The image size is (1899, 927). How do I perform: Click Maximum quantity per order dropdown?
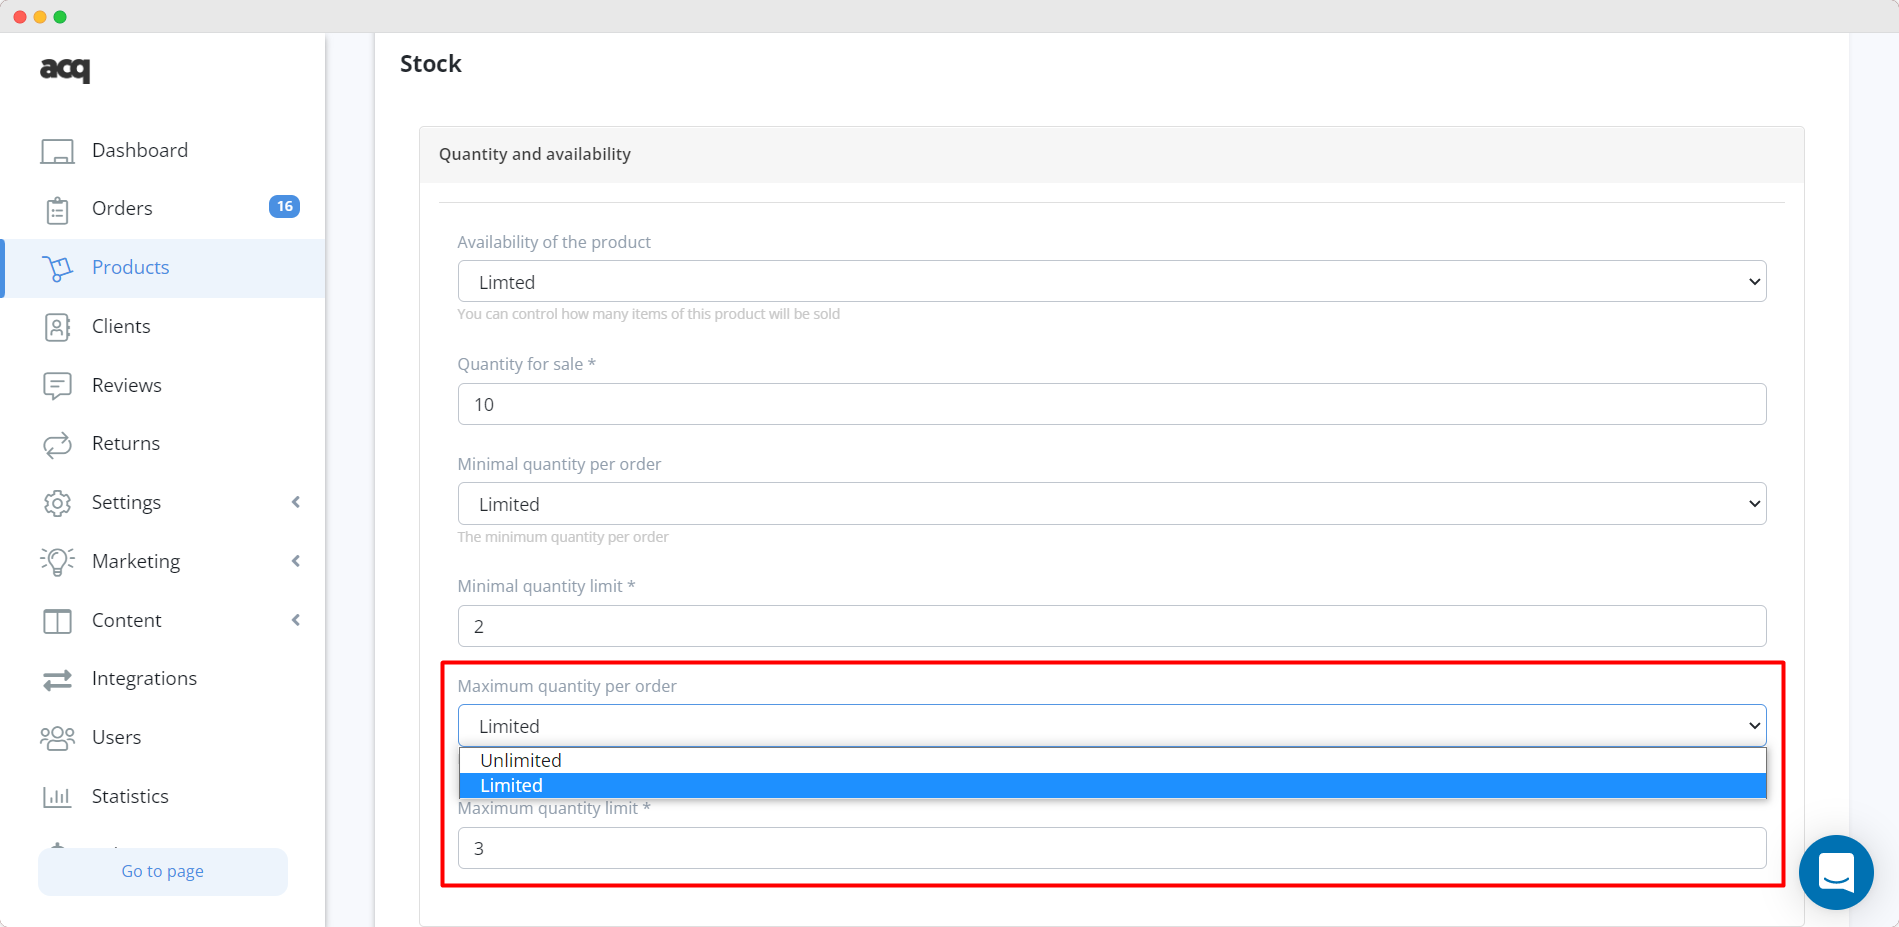tap(1112, 726)
